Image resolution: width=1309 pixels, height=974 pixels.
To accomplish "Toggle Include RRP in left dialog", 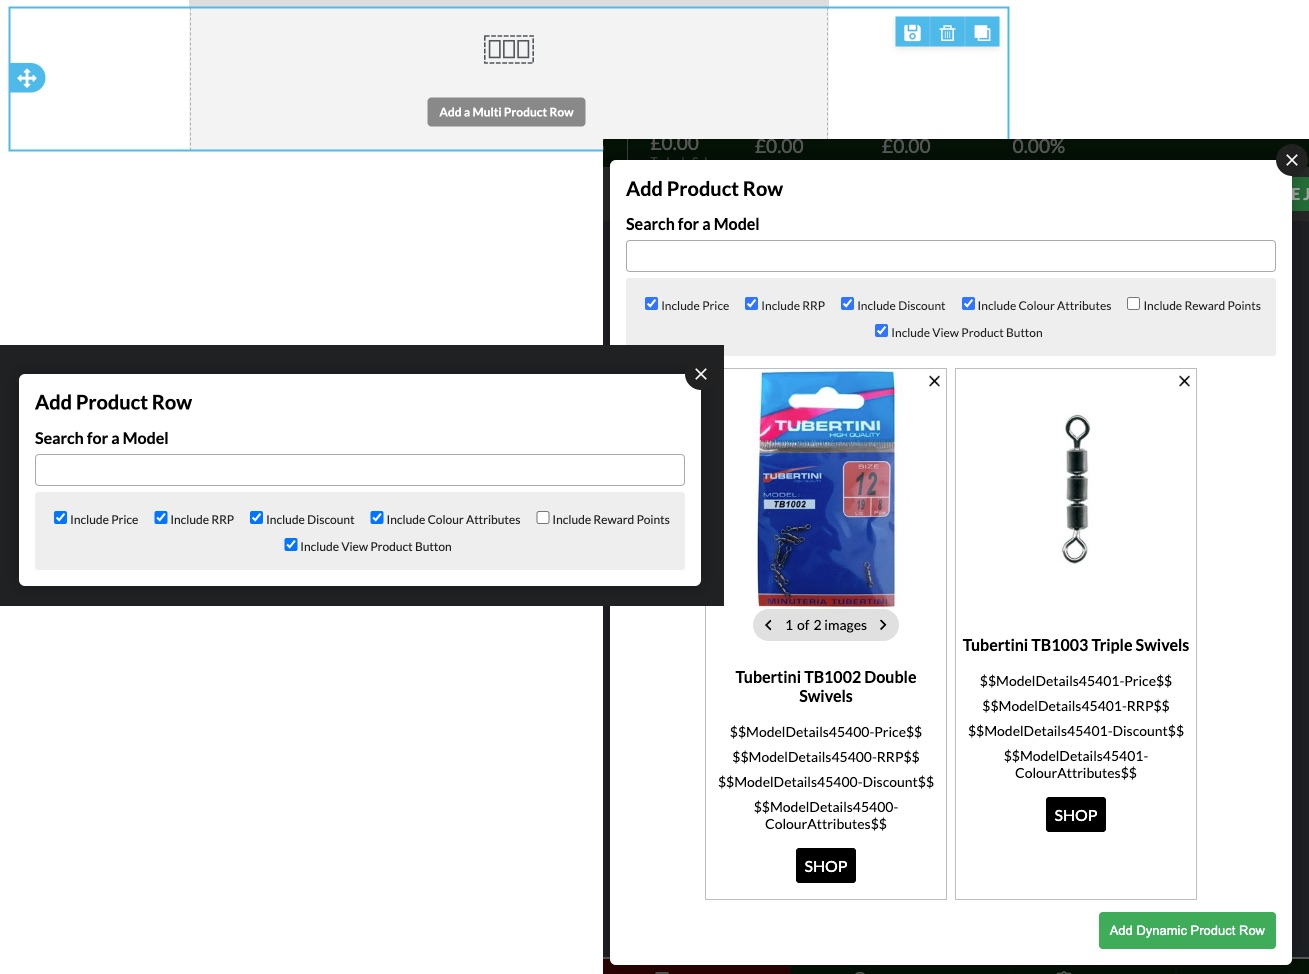I will pos(160,518).
